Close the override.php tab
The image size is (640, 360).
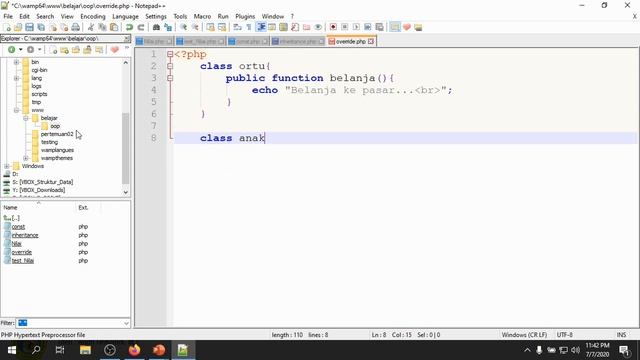coord(371,42)
